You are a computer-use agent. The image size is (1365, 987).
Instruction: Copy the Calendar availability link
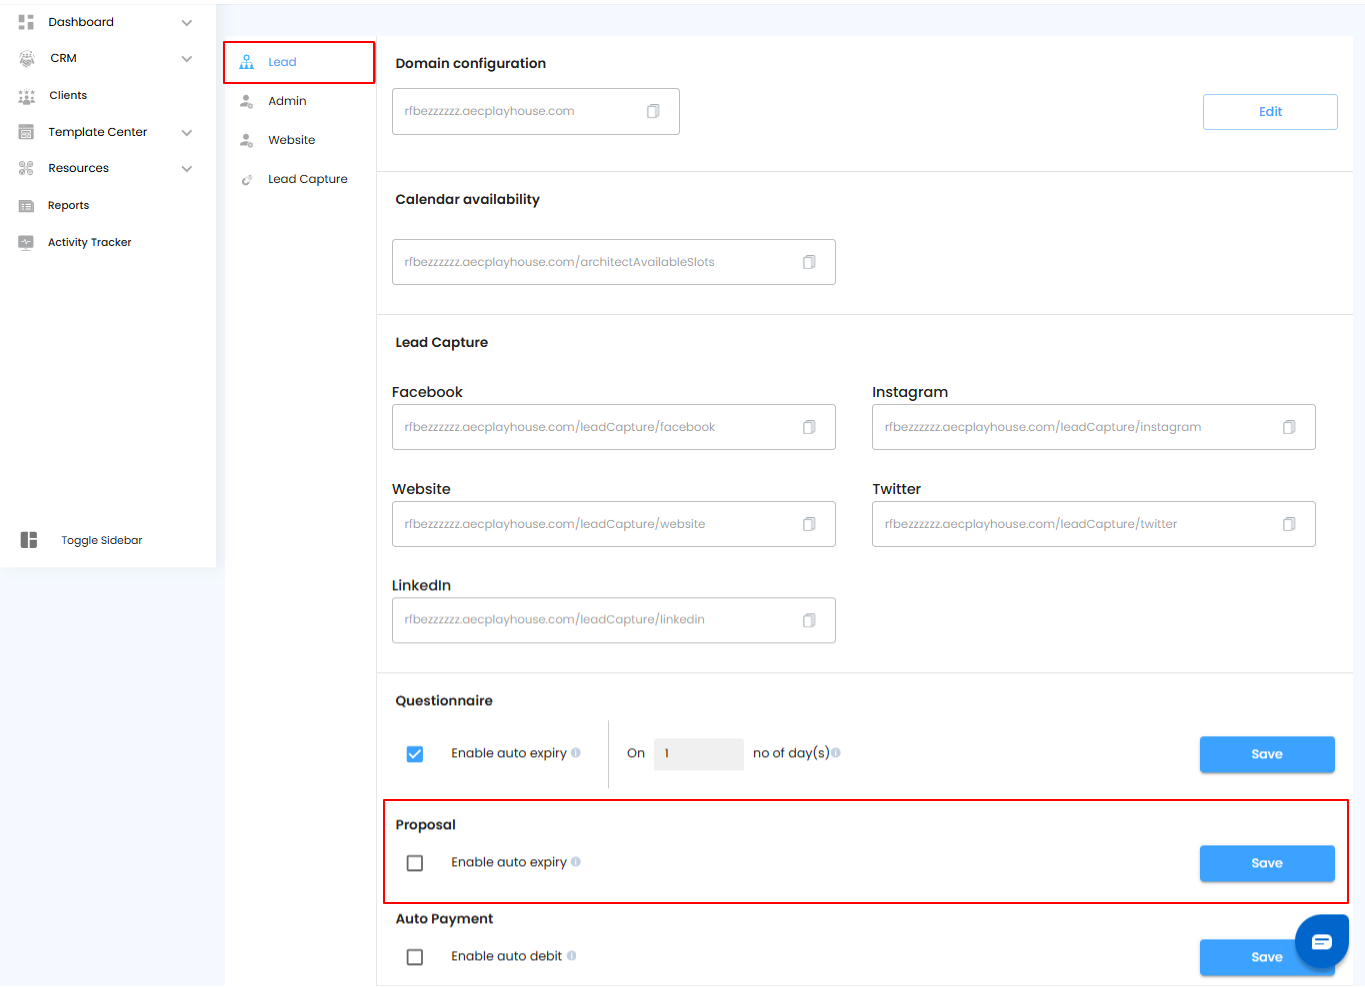click(809, 262)
